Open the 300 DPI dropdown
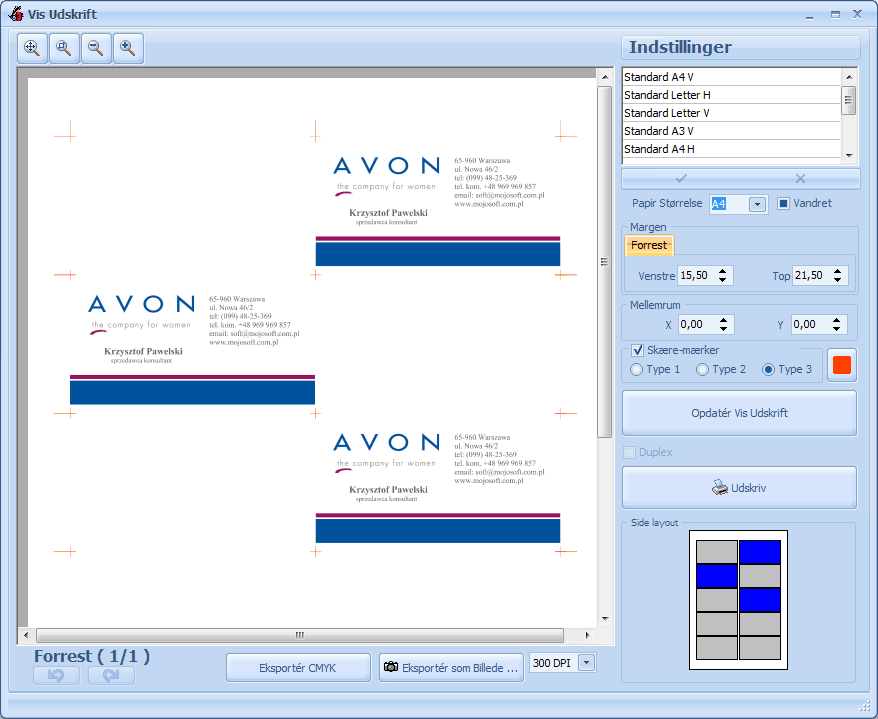Viewport: 878px width, 719px height. (586, 663)
